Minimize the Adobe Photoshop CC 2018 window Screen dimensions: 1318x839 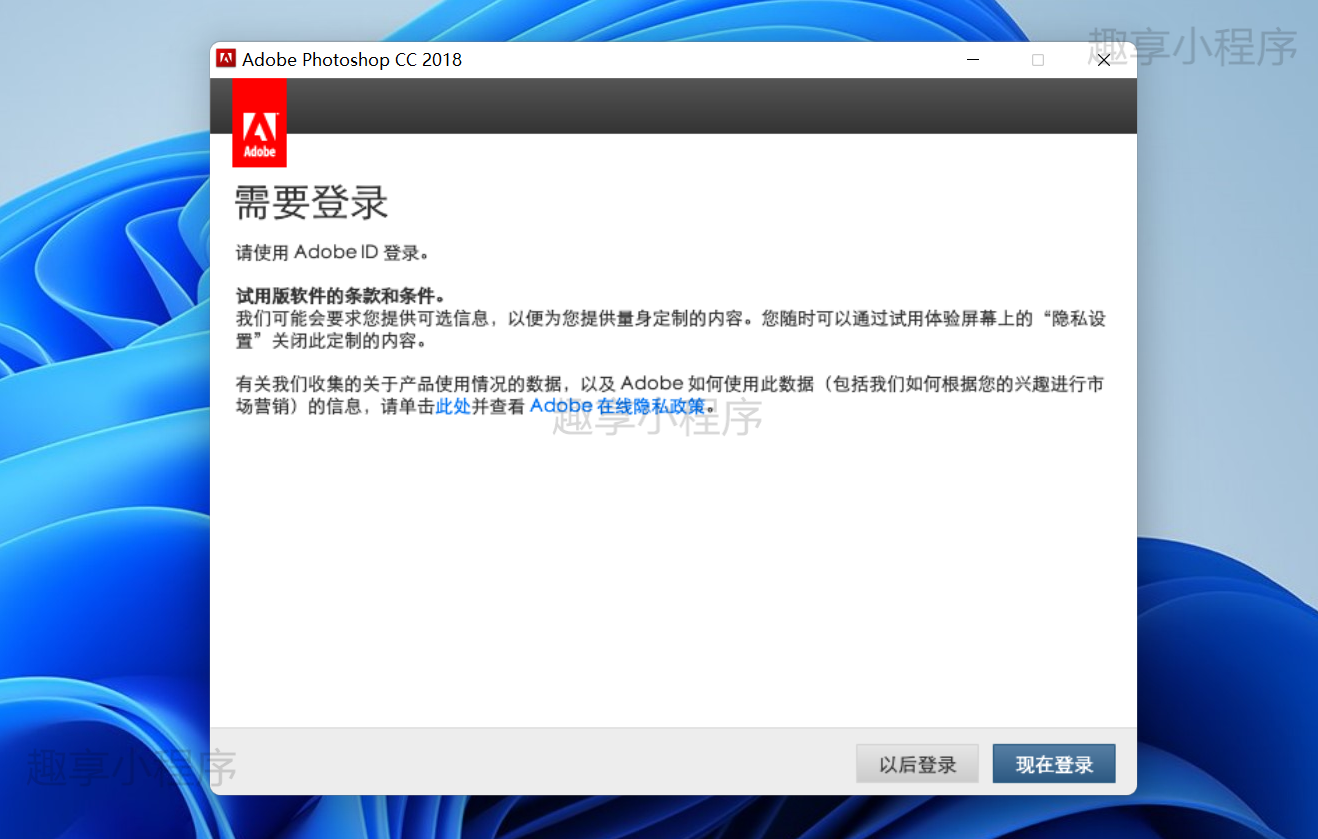tap(973, 60)
